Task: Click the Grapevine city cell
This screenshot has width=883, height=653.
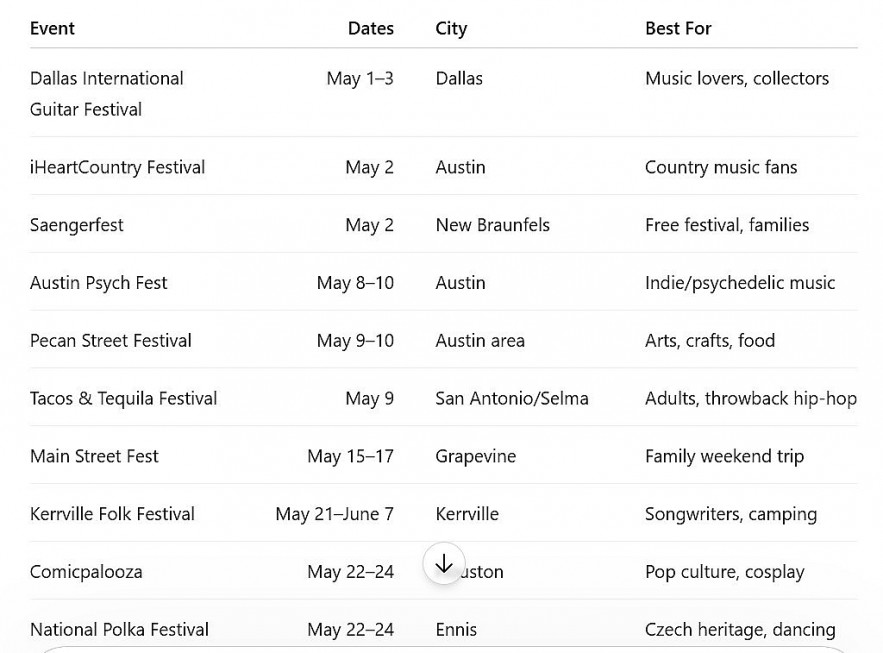Action: (475, 456)
